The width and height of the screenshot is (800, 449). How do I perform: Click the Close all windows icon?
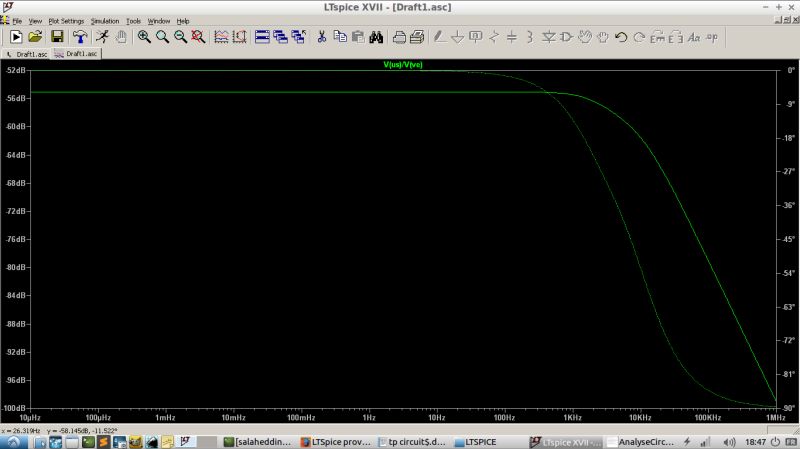(298, 37)
